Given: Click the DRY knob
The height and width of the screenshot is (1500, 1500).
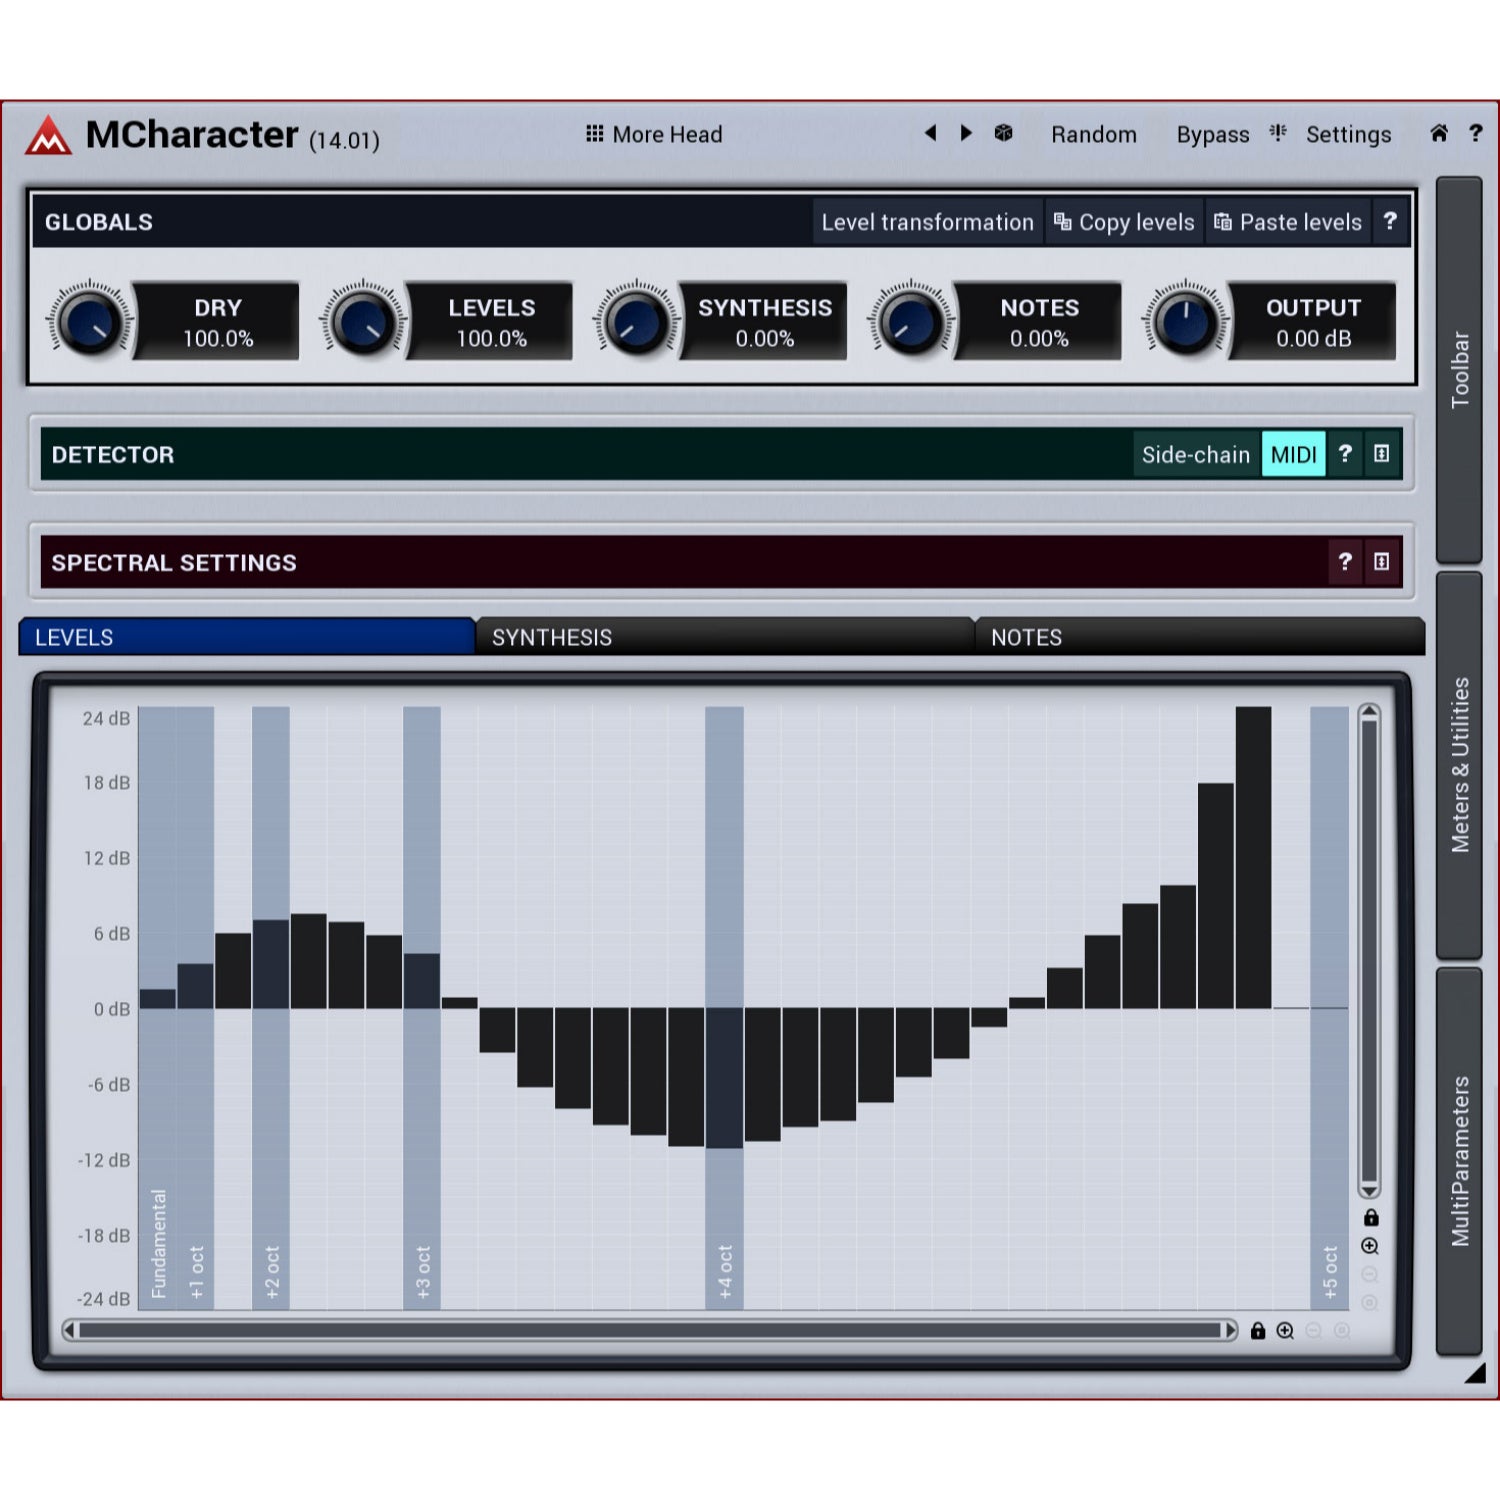Looking at the screenshot, I should (x=90, y=322).
